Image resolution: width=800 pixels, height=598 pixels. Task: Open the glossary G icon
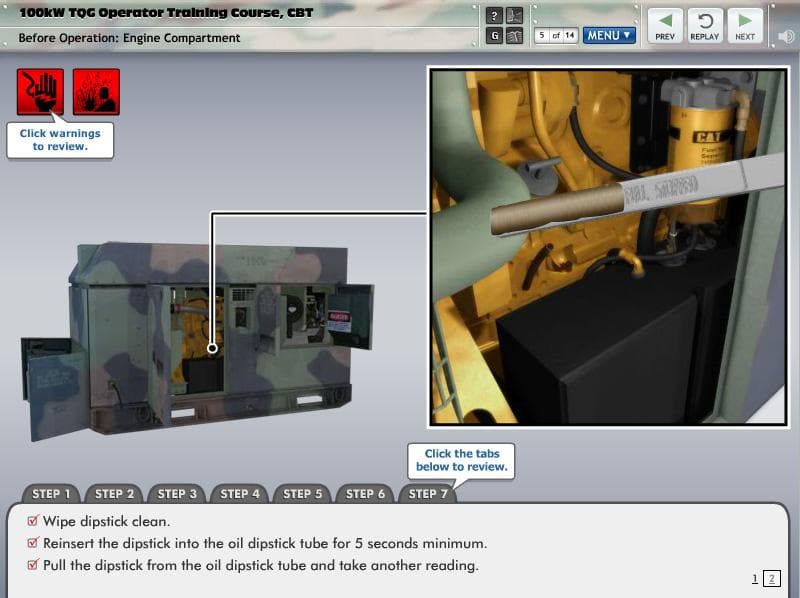pyautogui.click(x=494, y=36)
